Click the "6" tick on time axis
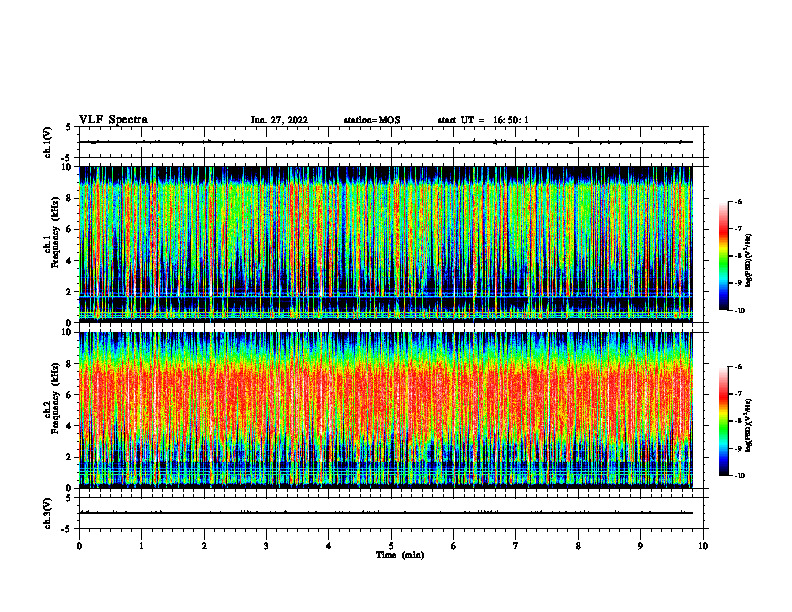Screen dimensions: 792x612 (x=454, y=546)
